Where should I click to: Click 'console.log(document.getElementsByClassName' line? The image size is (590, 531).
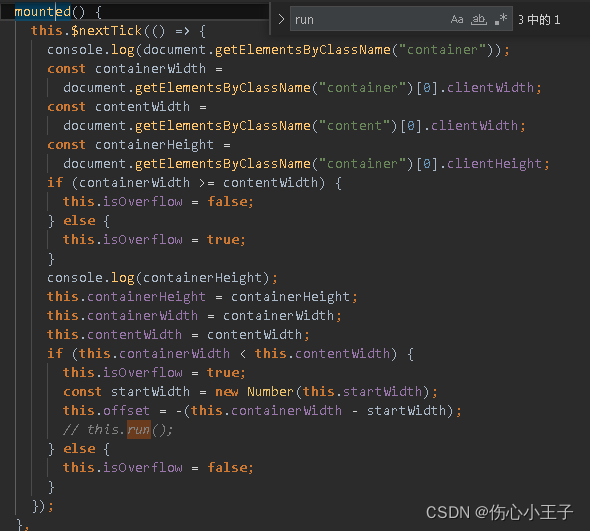pyautogui.click(x=278, y=50)
